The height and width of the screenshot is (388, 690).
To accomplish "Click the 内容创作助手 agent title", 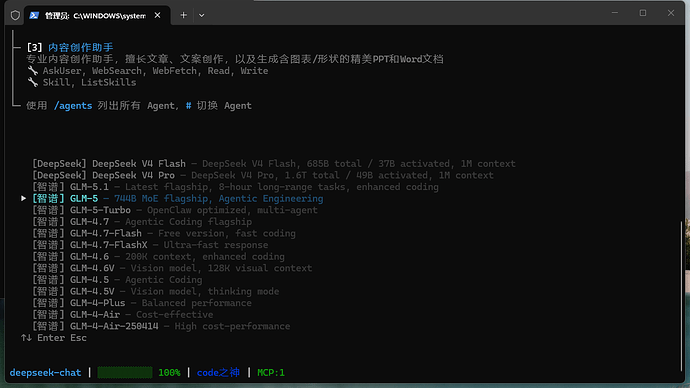I will [81, 47].
